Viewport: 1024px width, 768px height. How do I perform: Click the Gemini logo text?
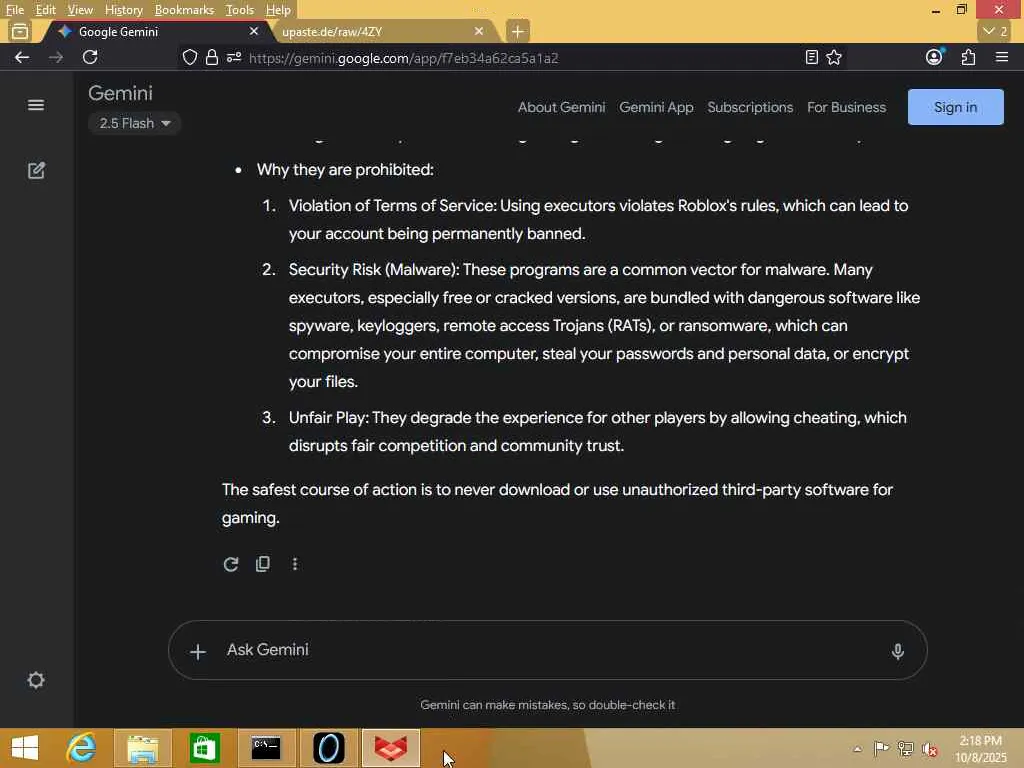click(x=120, y=93)
